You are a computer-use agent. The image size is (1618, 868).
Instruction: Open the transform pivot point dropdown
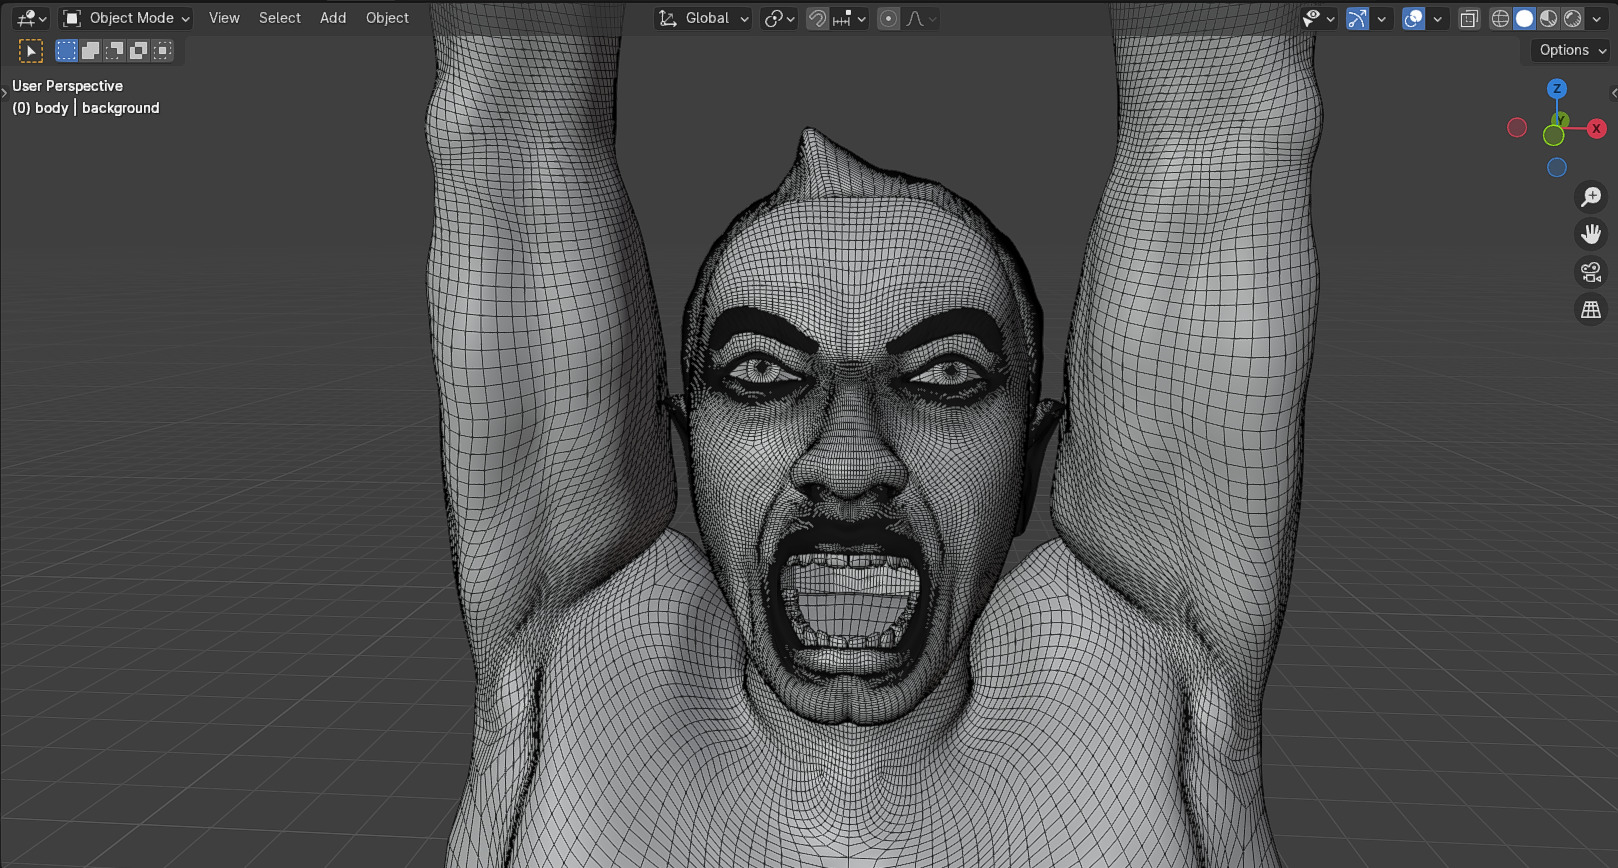click(x=779, y=18)
